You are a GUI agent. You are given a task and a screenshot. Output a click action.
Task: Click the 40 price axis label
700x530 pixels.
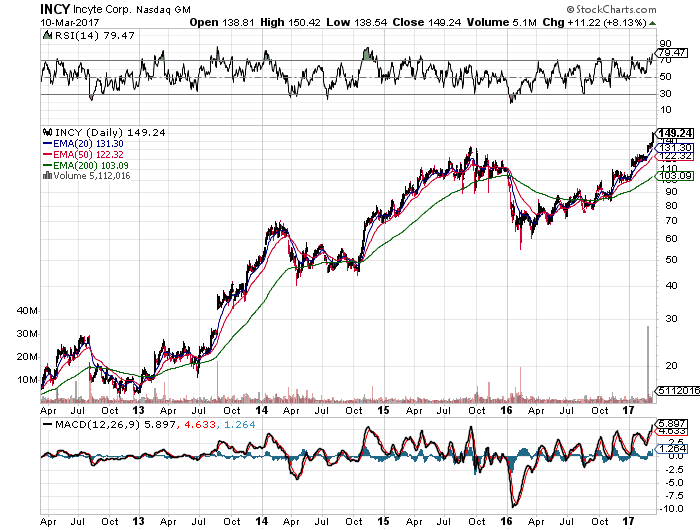tap(671, 286)
